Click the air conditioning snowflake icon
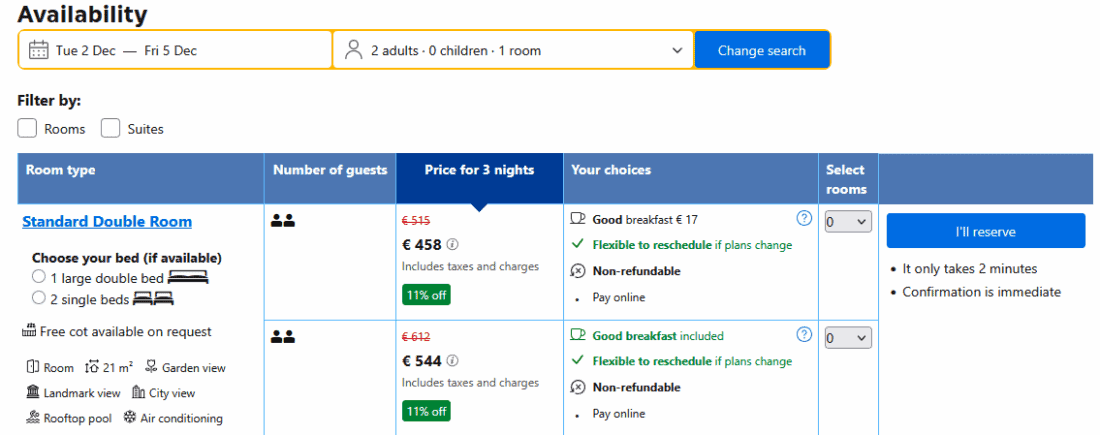The height and width of the screenshot is (435, 1100). (130, 418)
